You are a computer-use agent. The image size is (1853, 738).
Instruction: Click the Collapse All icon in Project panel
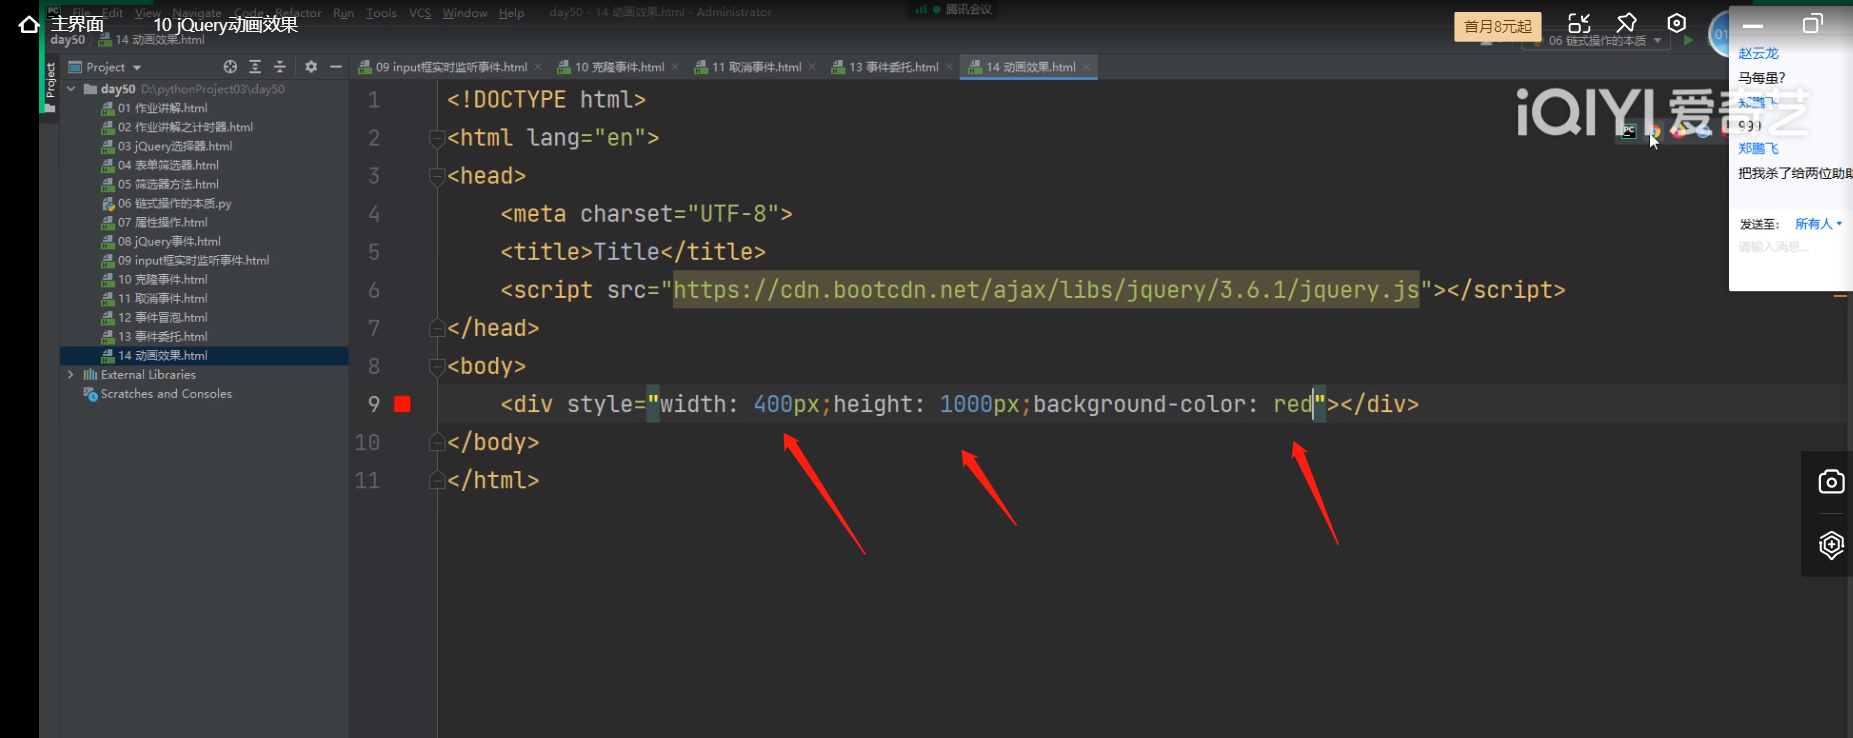click(x=280, y=67)
